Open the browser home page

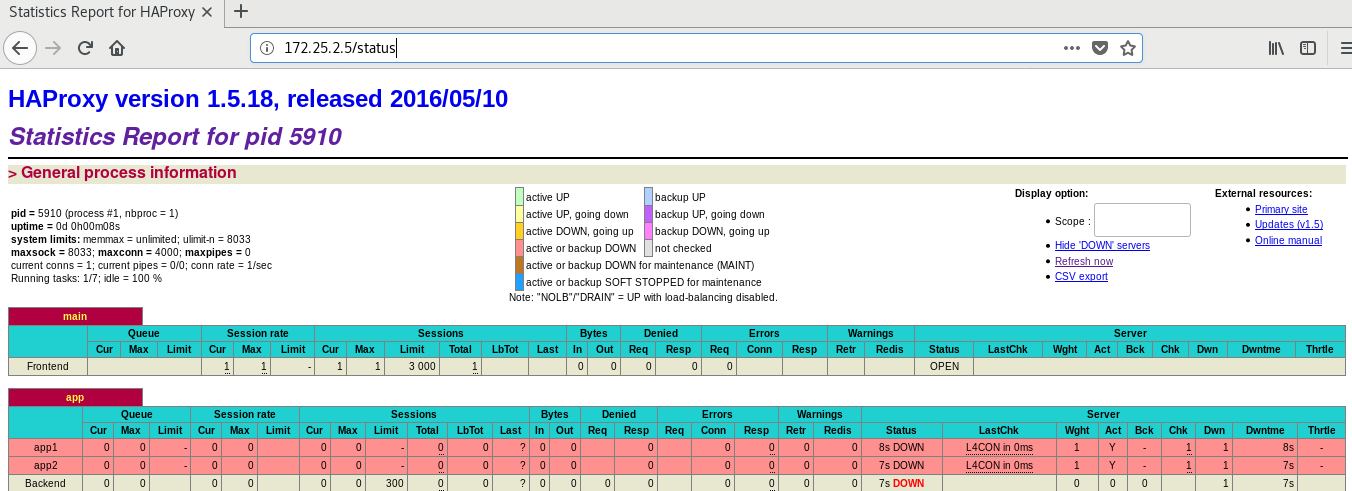(x=117, y=48)
